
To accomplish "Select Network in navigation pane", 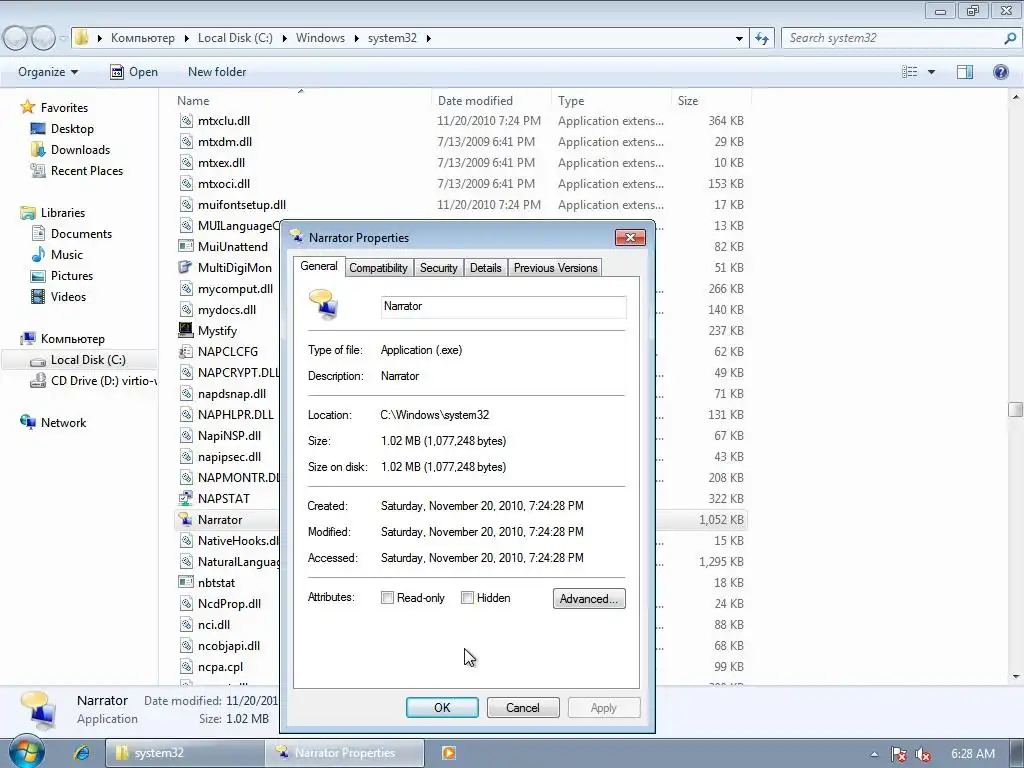I will (x=63, y=423).
